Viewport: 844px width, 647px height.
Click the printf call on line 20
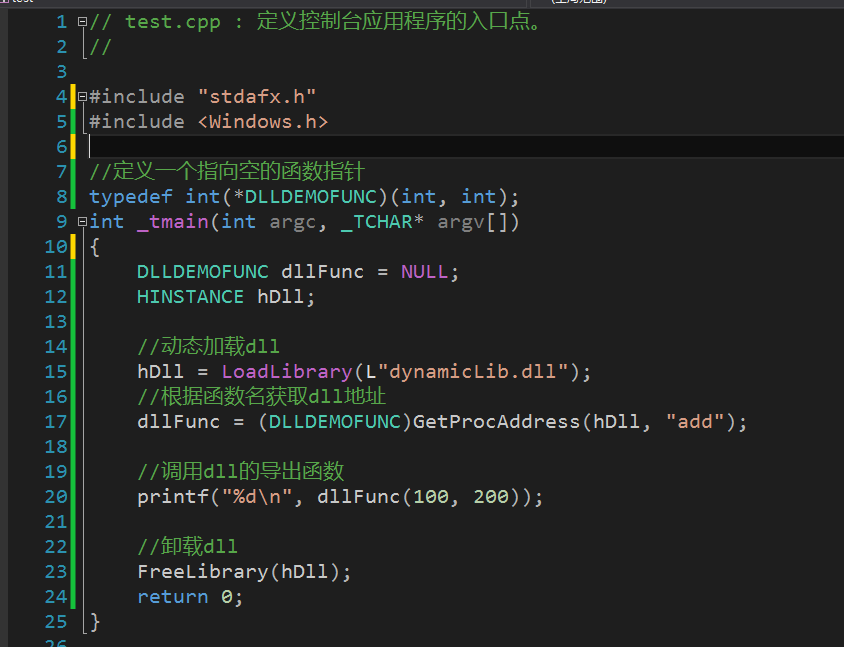173,497
